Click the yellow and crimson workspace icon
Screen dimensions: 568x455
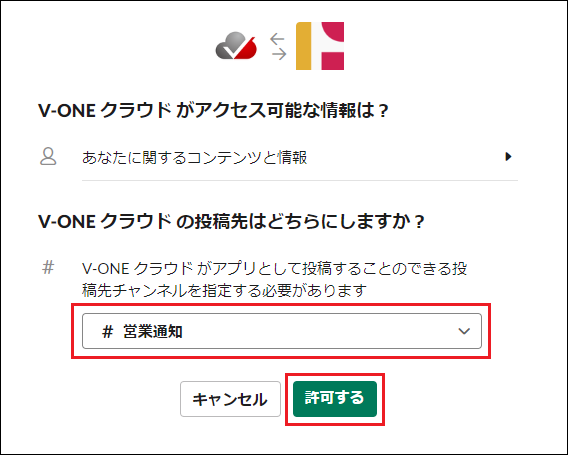pos(320,46)
